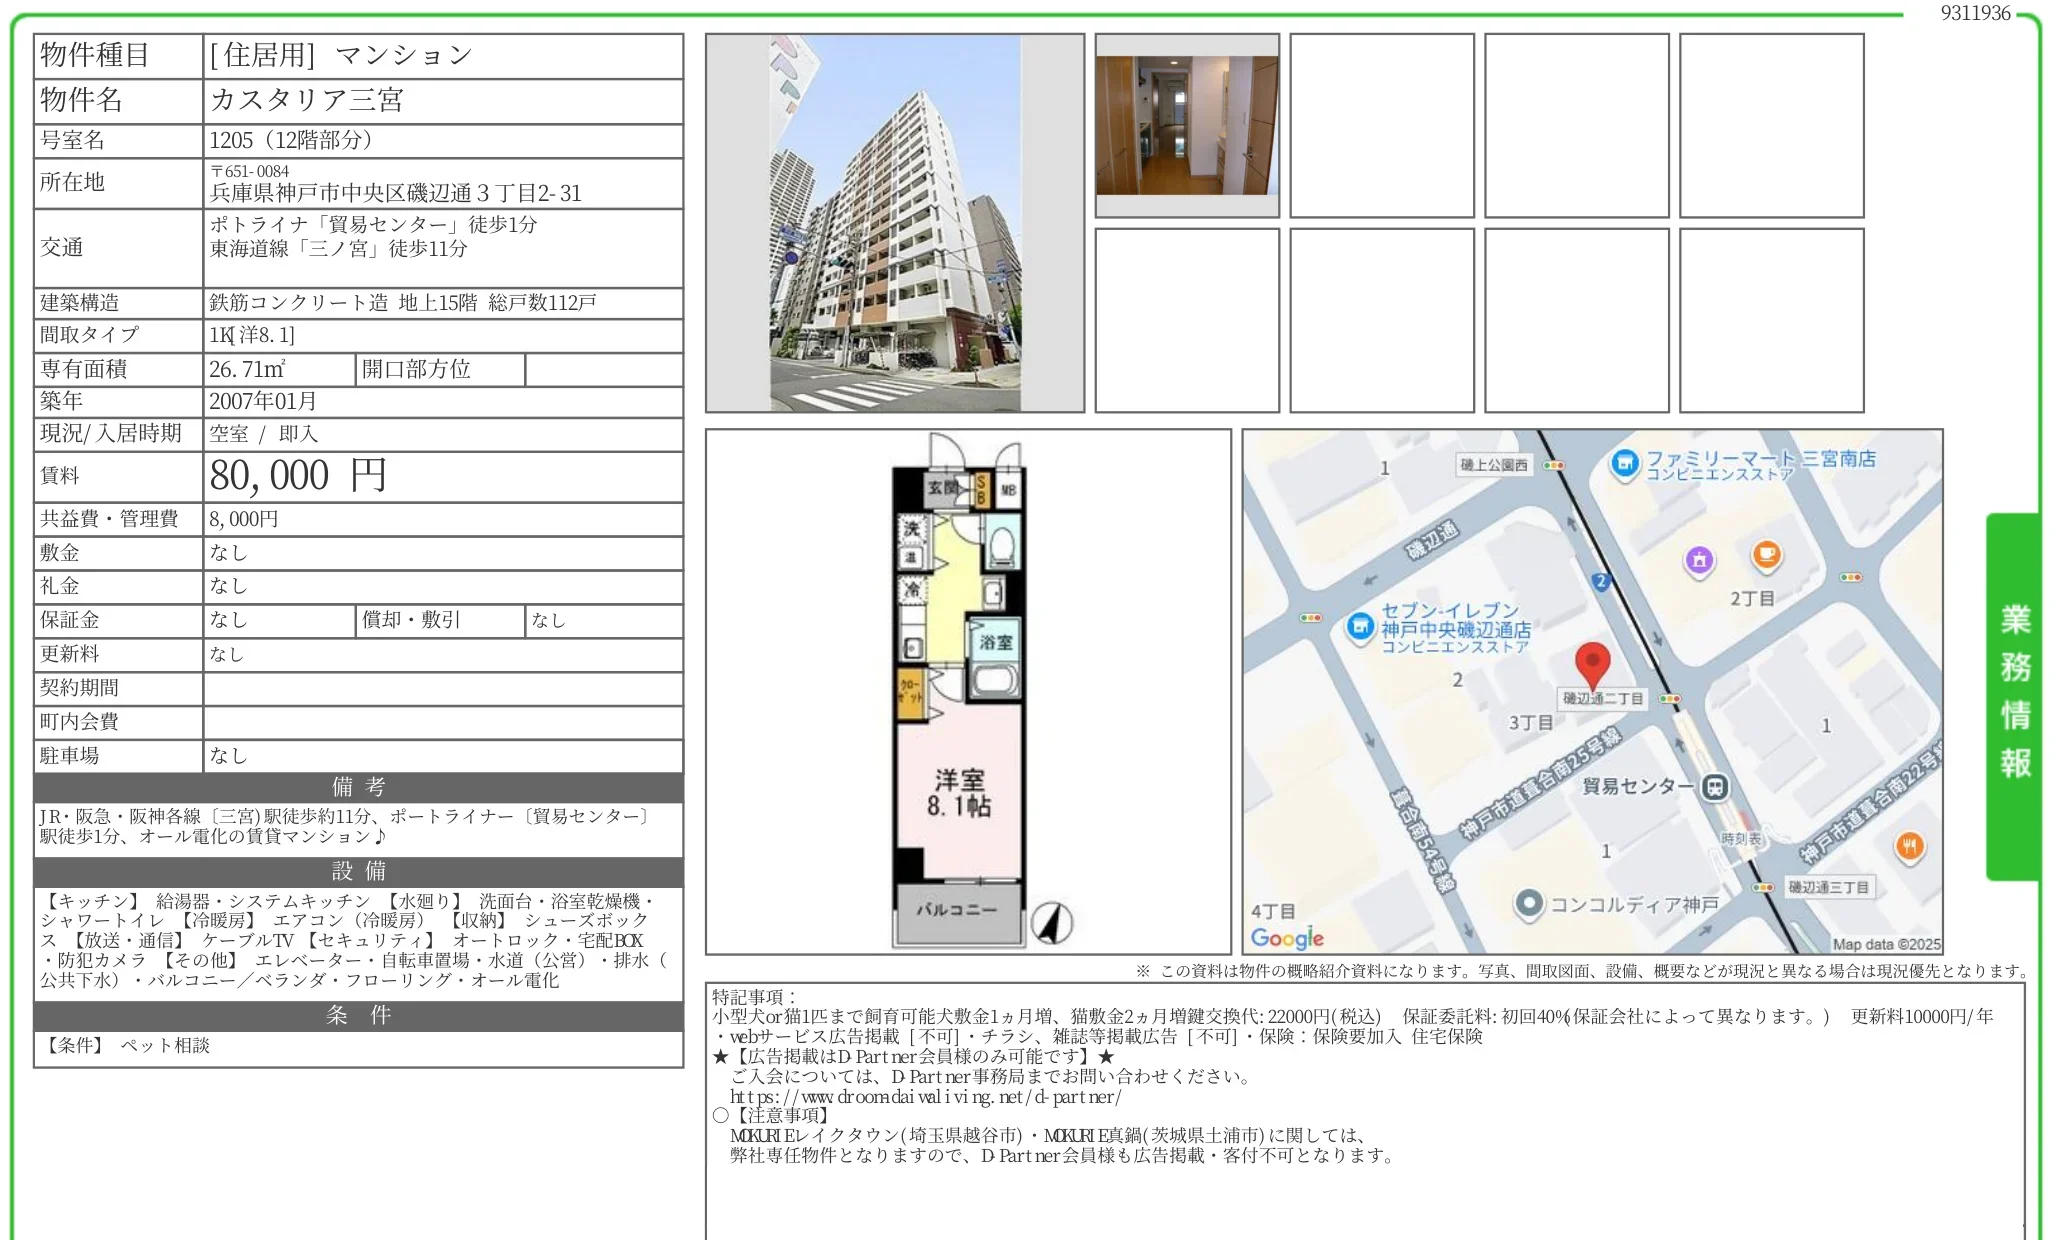
Task: Click the 磯辺通三丁目 intersection label
Action: click(1828, 888)
